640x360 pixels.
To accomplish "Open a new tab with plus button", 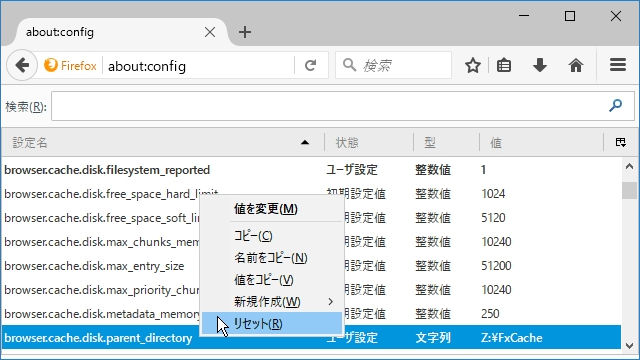I will click(x=245, y=32).
